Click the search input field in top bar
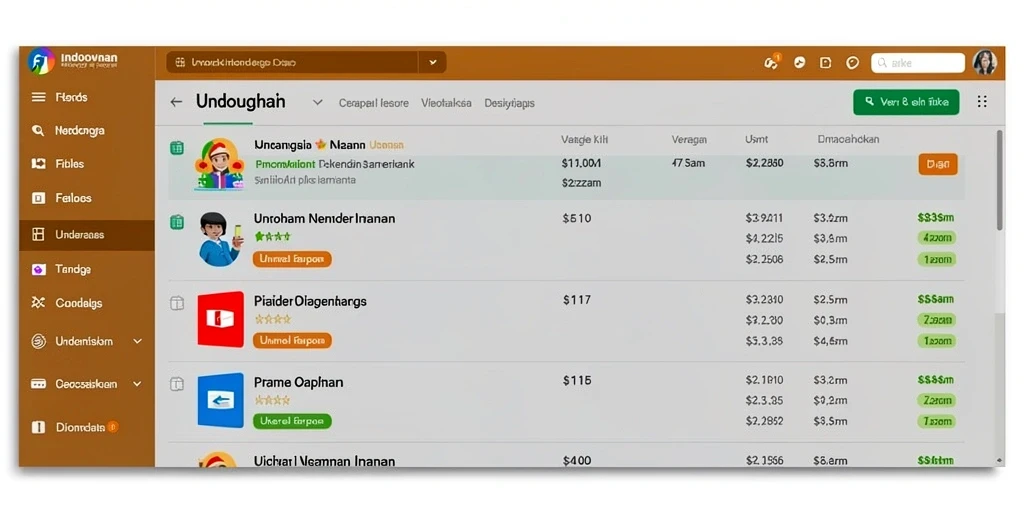Screen dimensions: 1024x512 (x=918, y=63)
